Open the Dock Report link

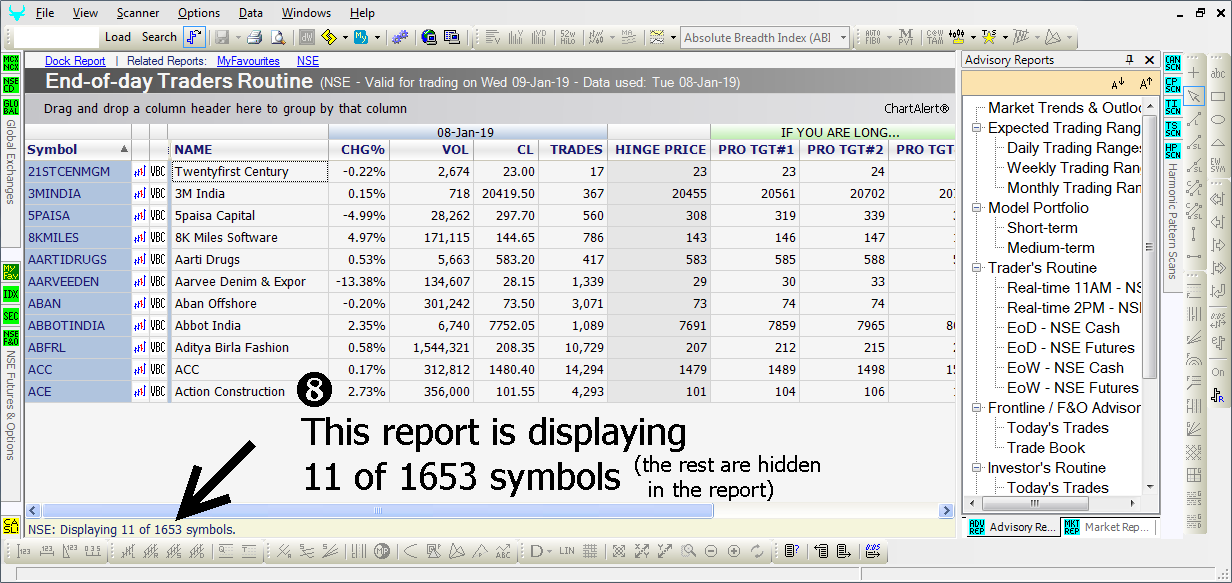click(x=75, y=61)
